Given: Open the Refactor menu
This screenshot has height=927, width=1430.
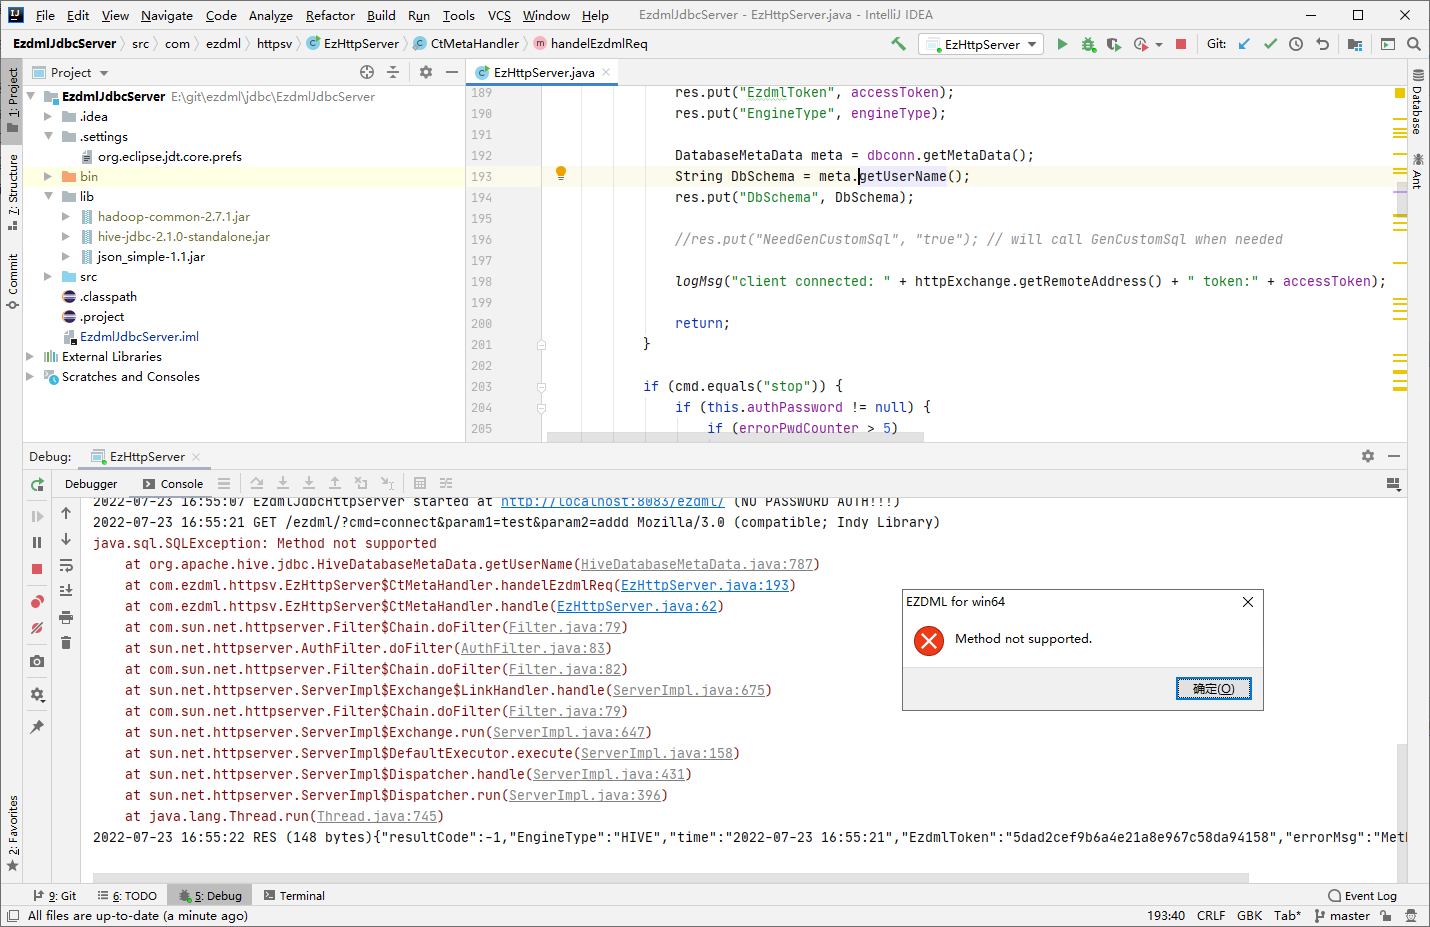Looking at the screenshot, I should click(x=330, y=15).
